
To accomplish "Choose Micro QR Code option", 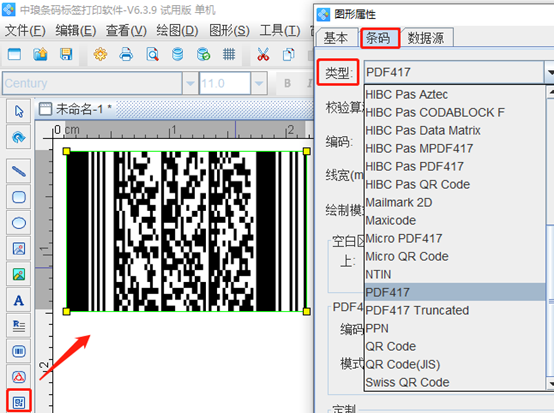I will 455,256.
